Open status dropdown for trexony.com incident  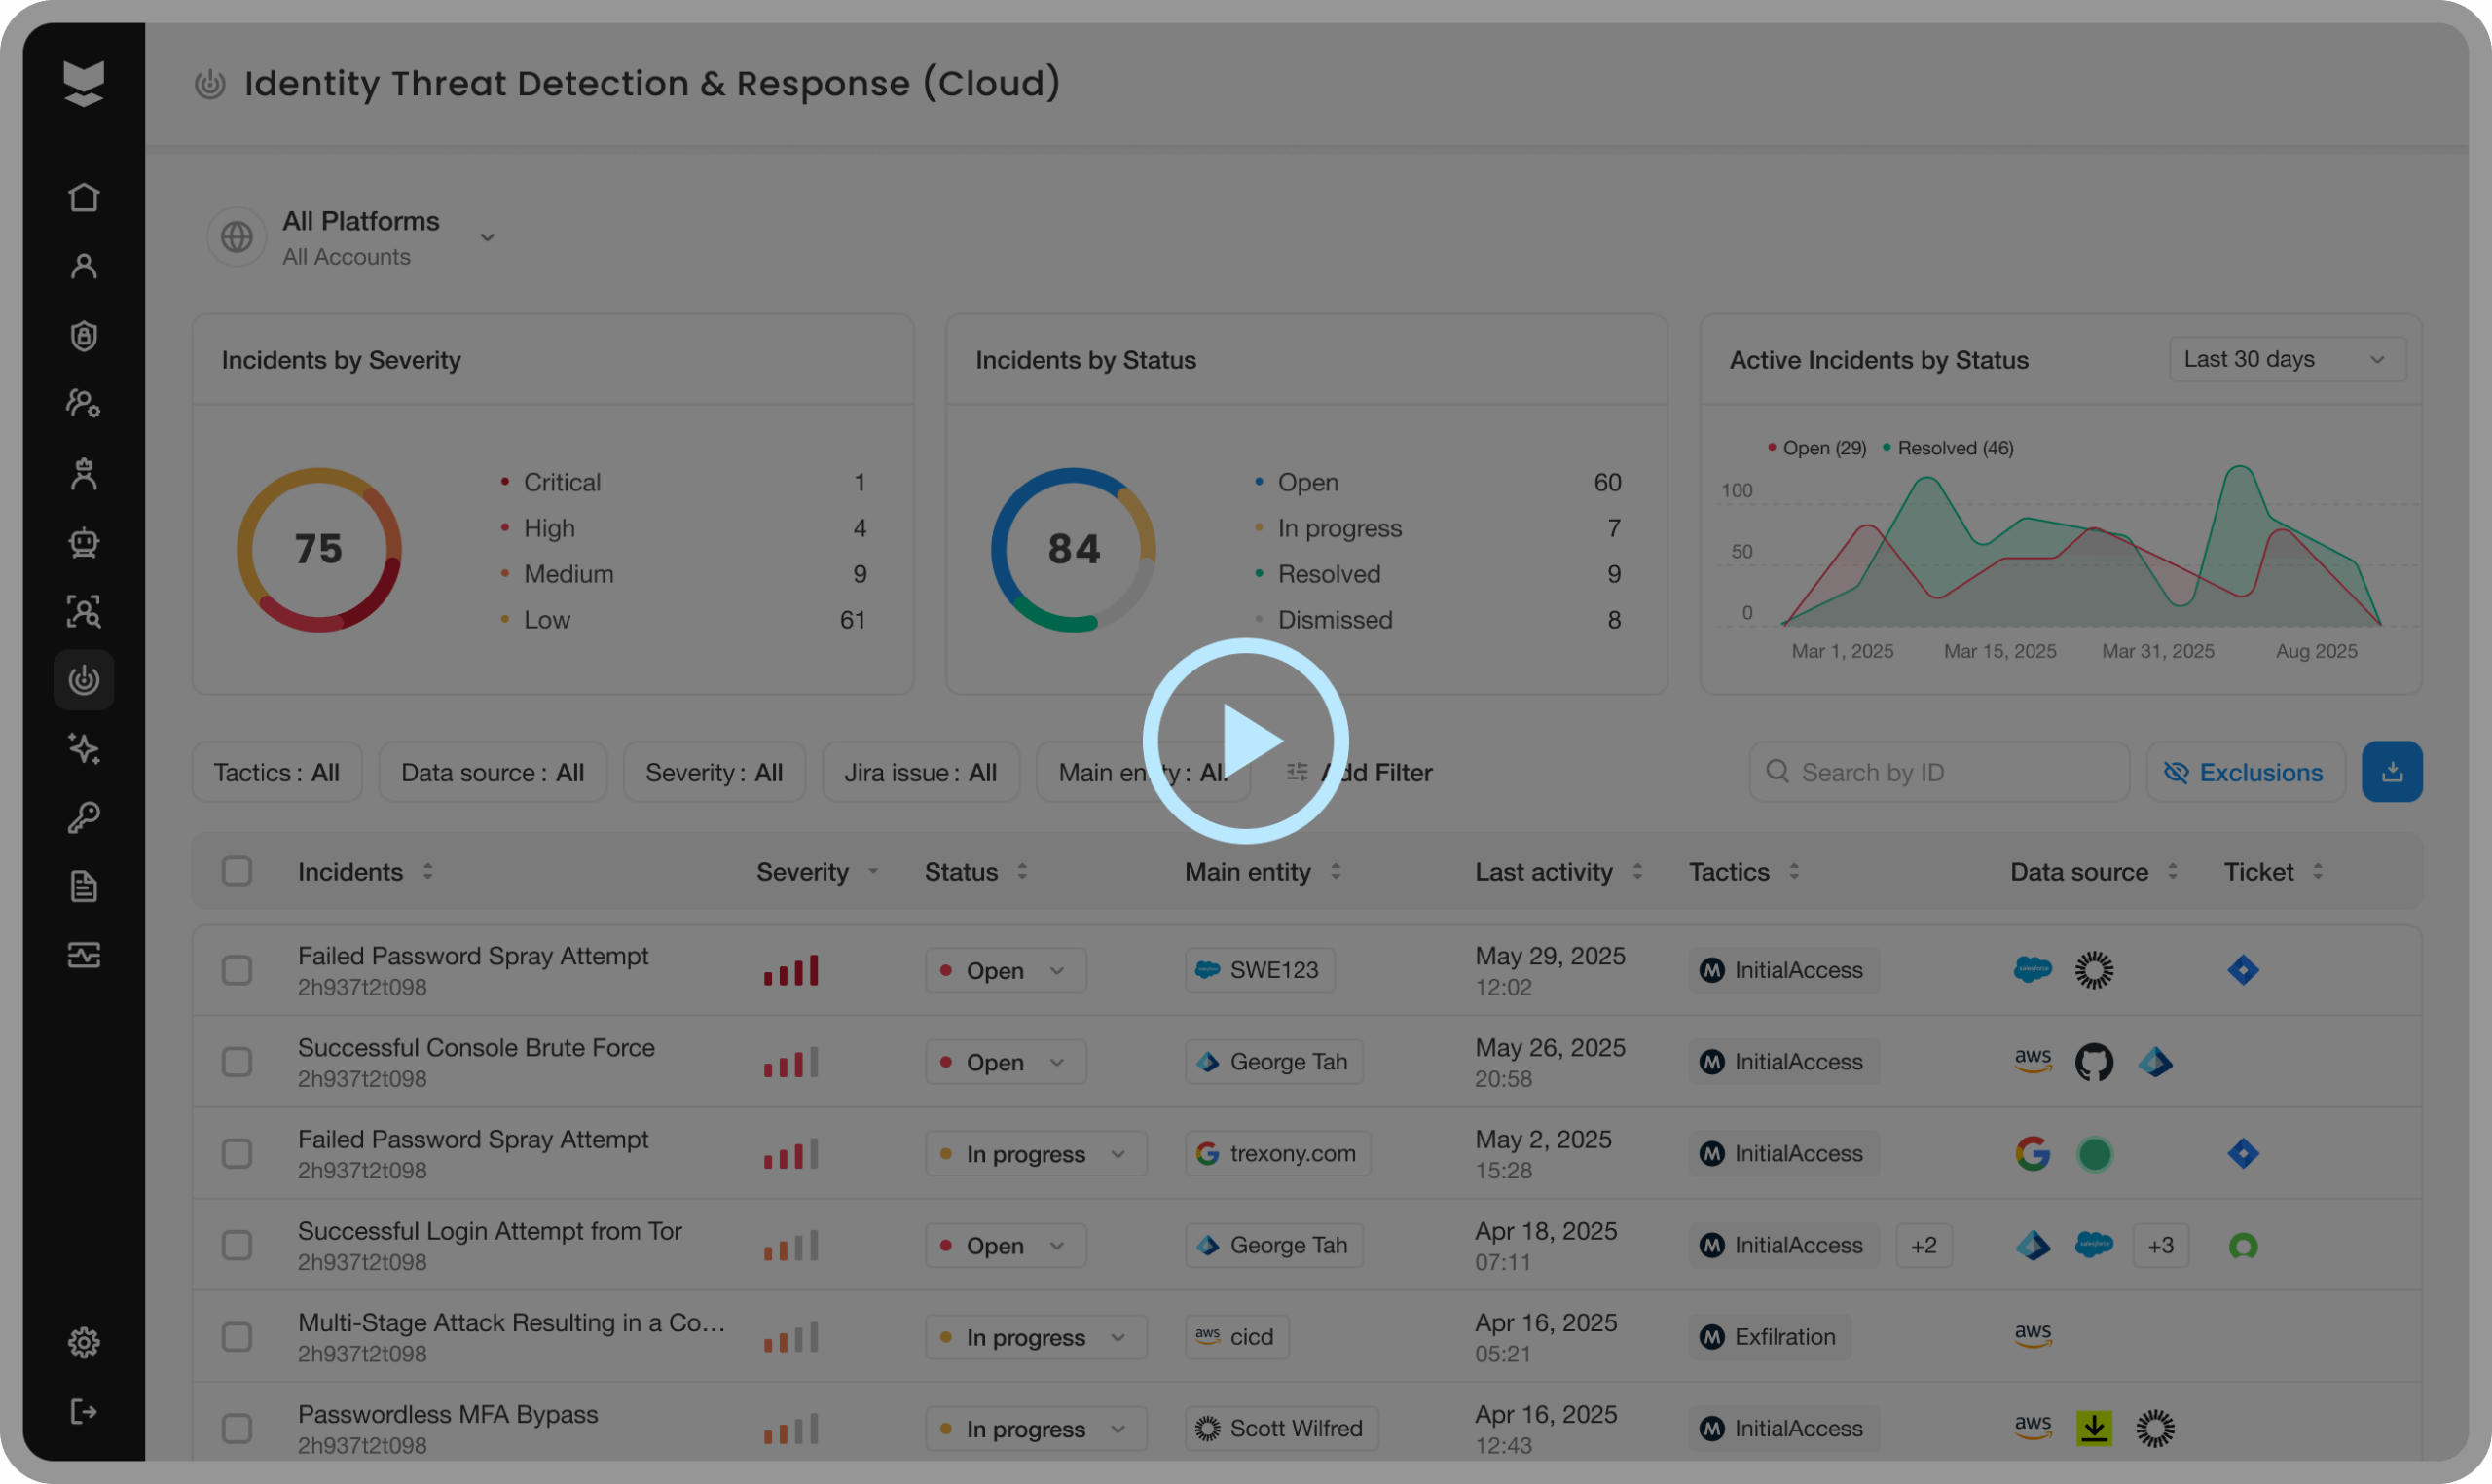point(1035,1154)
